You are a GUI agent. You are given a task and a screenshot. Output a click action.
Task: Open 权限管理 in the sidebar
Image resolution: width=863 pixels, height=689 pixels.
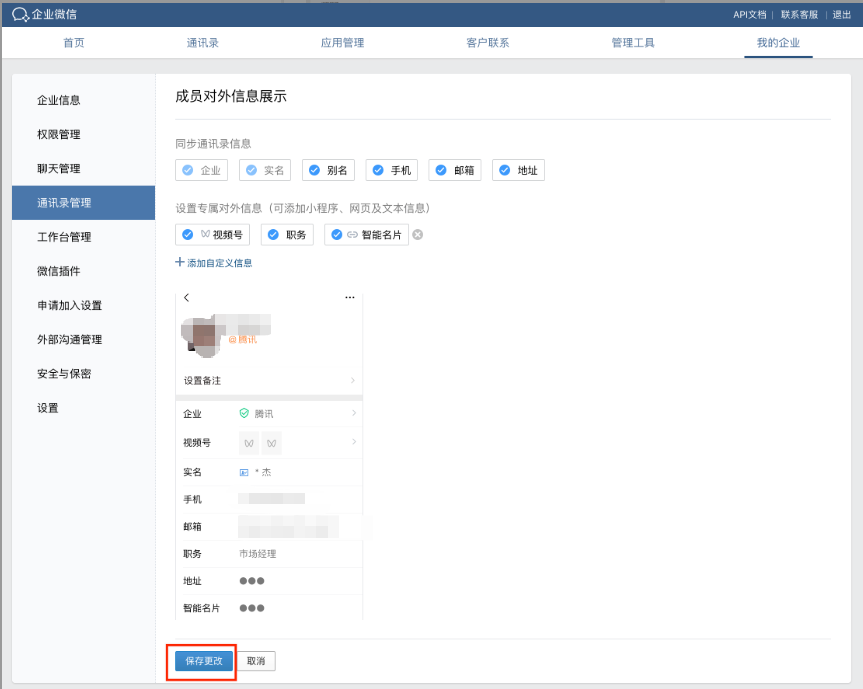point(84,134)
